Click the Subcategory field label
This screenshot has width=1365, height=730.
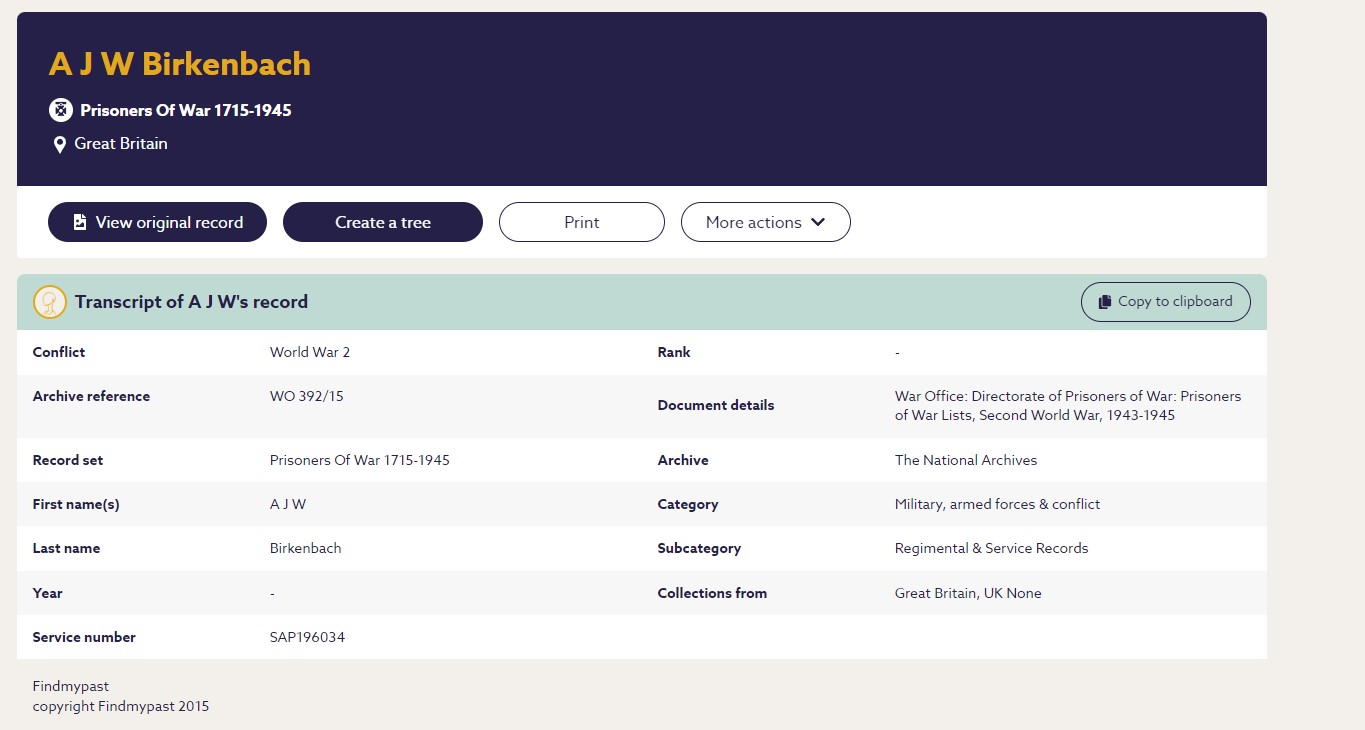699,548
